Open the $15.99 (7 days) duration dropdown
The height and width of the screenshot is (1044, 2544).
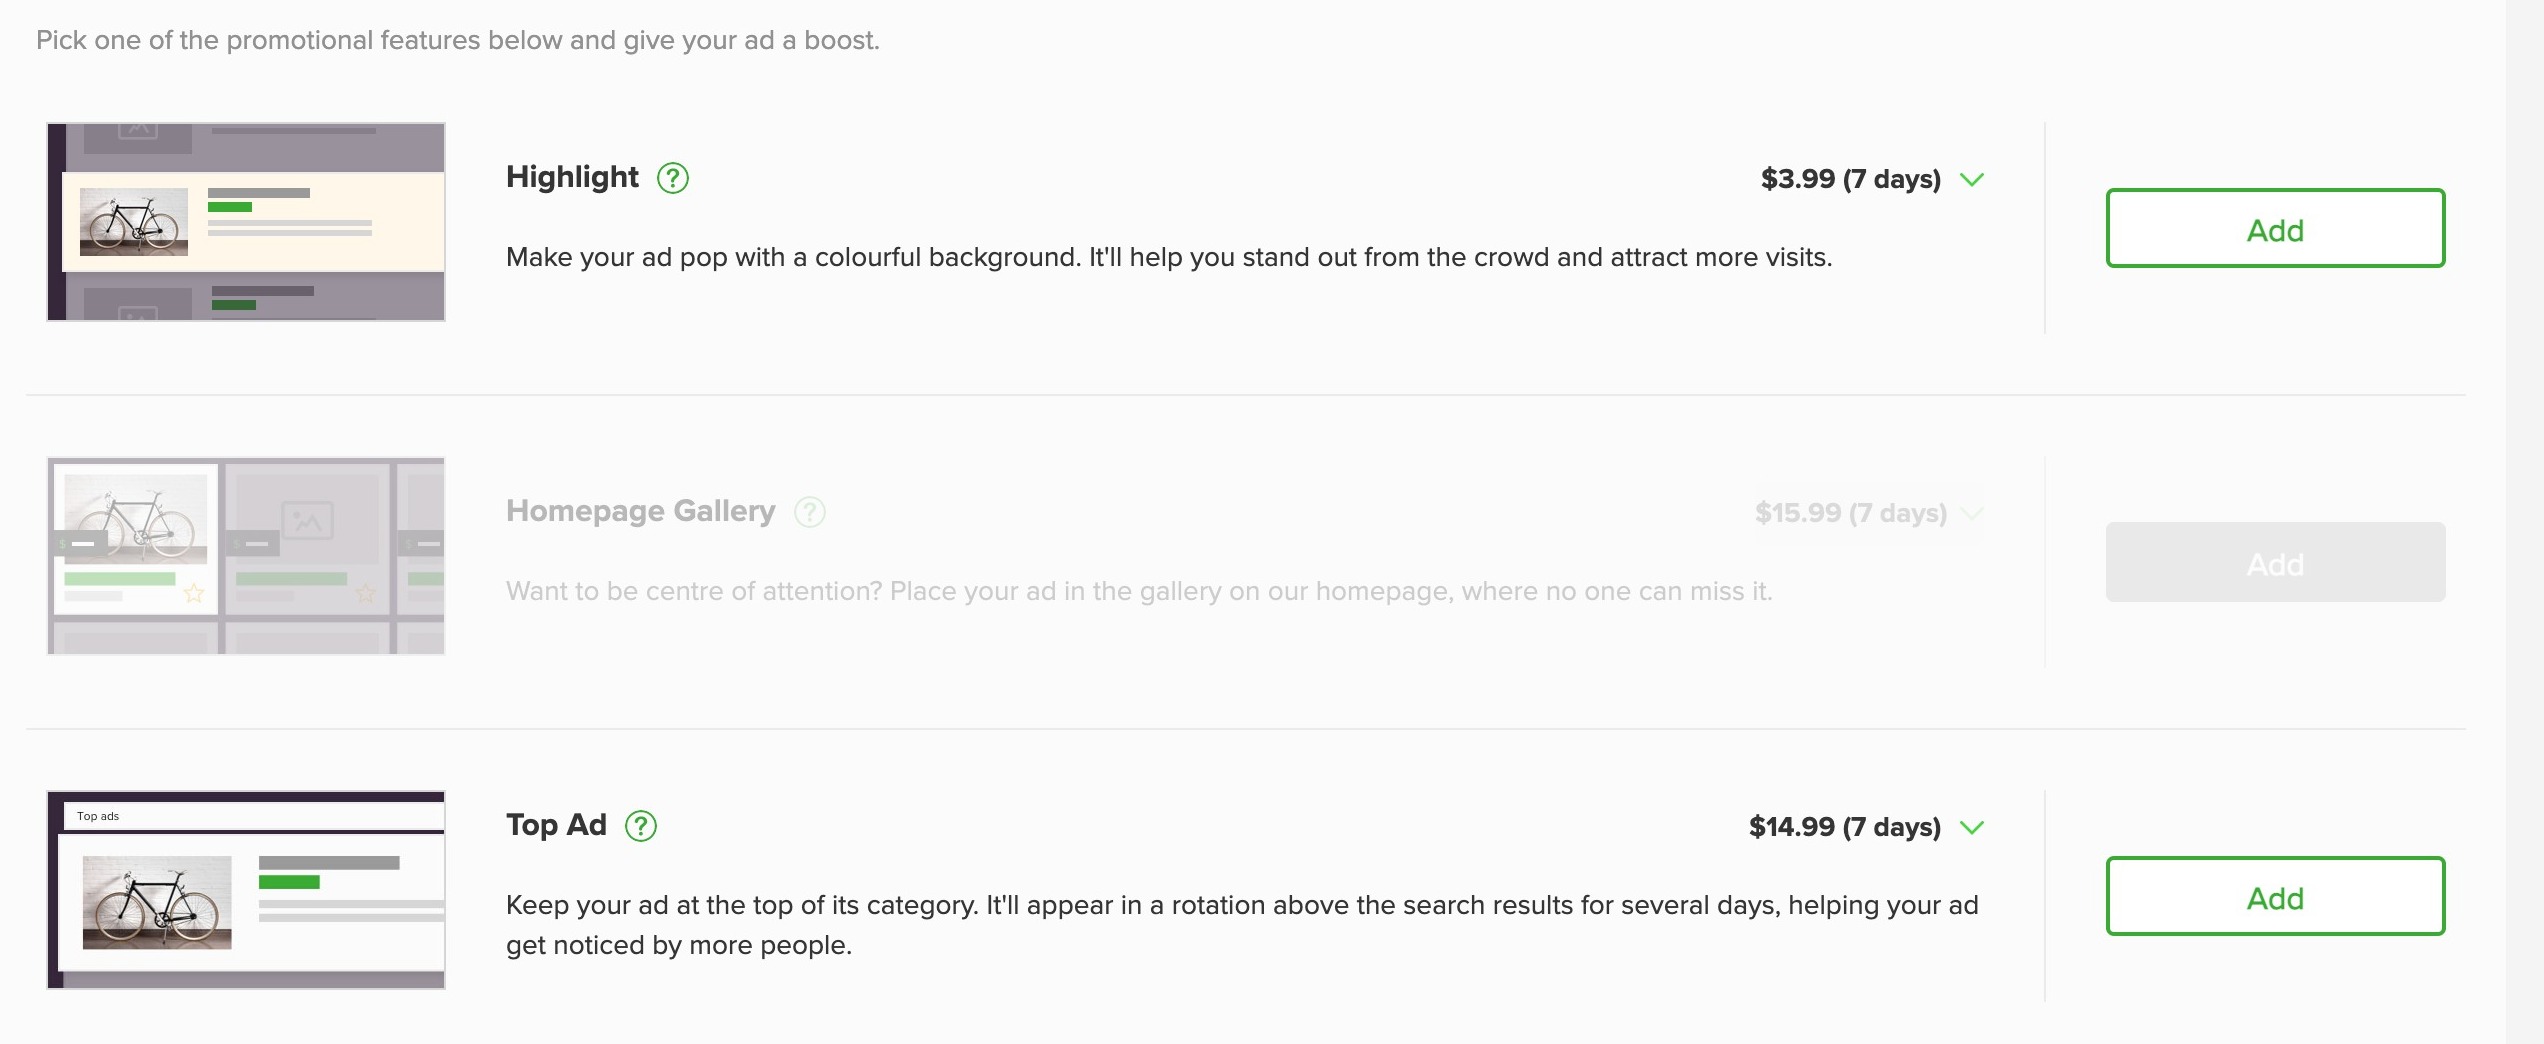point(1869,513)
